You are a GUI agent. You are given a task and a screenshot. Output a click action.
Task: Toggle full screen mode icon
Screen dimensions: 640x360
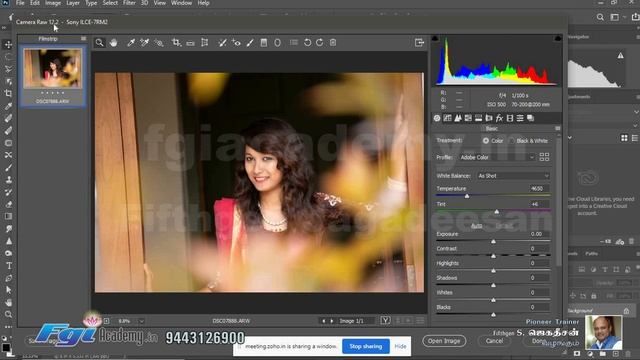[x=419, y=42]
